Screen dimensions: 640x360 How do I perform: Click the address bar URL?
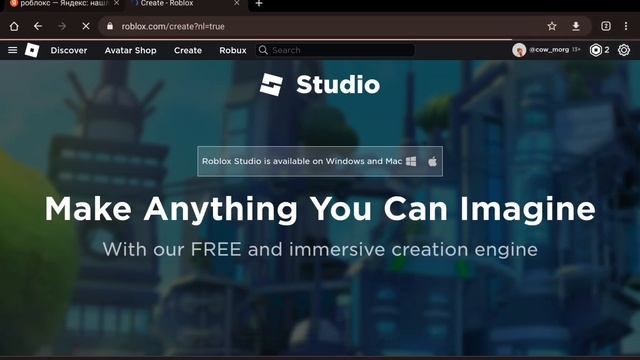(x=173, y=27)
